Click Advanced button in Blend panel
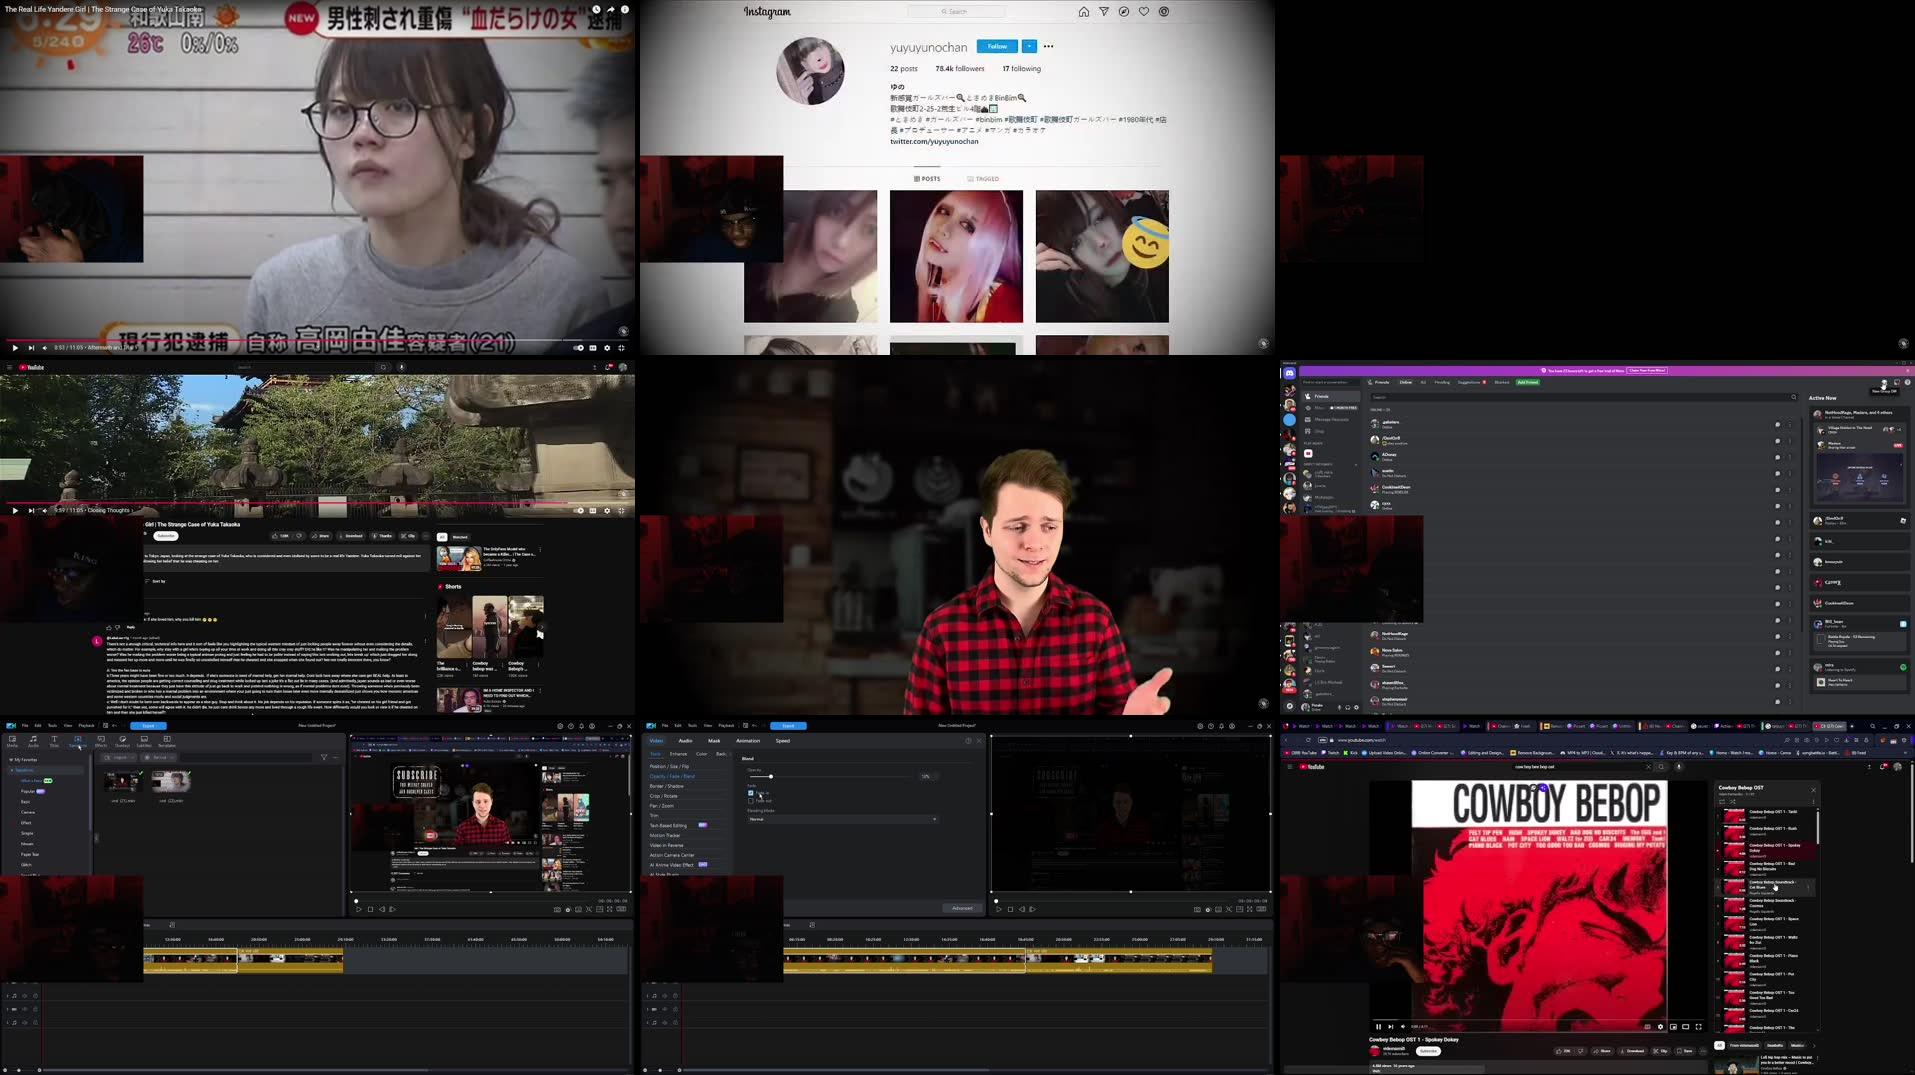The image size is (1915, 1075). coord(962,908)
